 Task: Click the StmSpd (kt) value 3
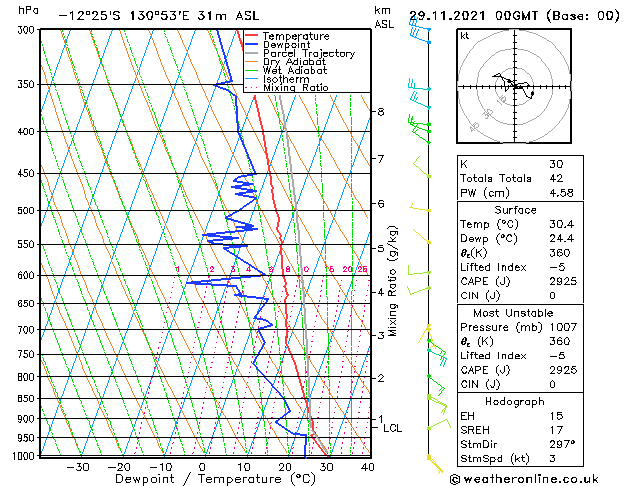point(552,459)
